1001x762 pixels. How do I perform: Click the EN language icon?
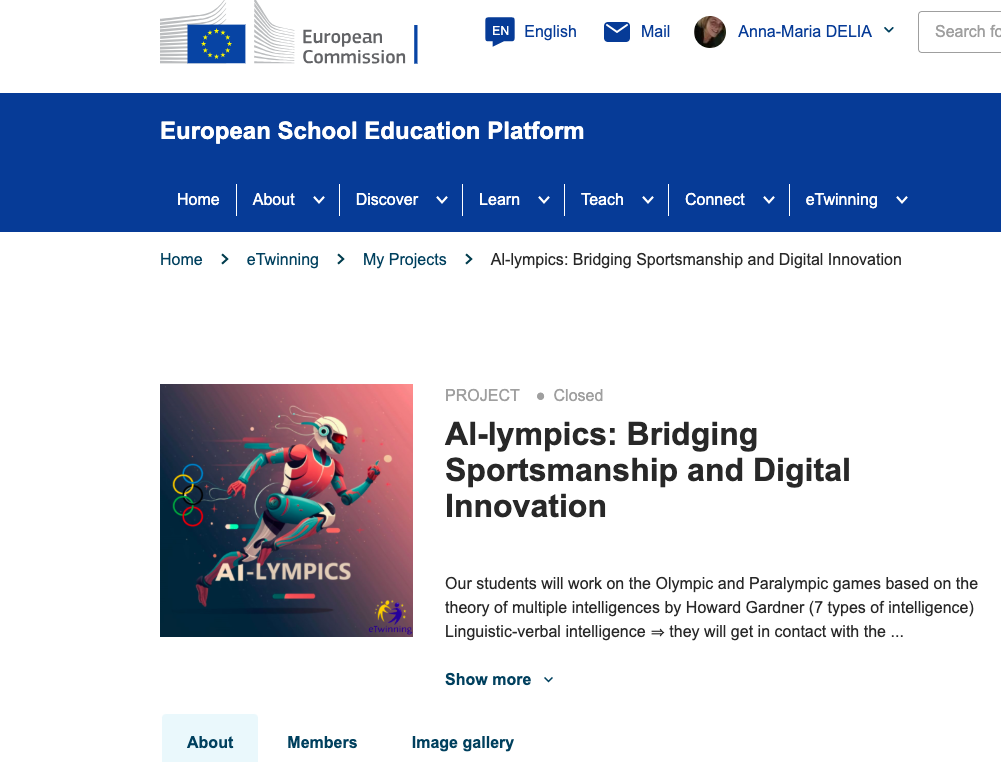(x=500, y=32)
